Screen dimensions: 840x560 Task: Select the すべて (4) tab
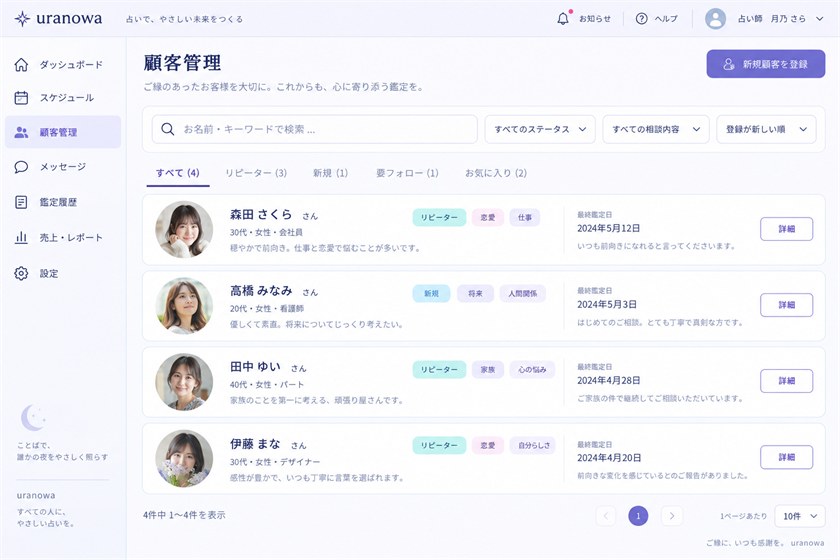[178, 173]
